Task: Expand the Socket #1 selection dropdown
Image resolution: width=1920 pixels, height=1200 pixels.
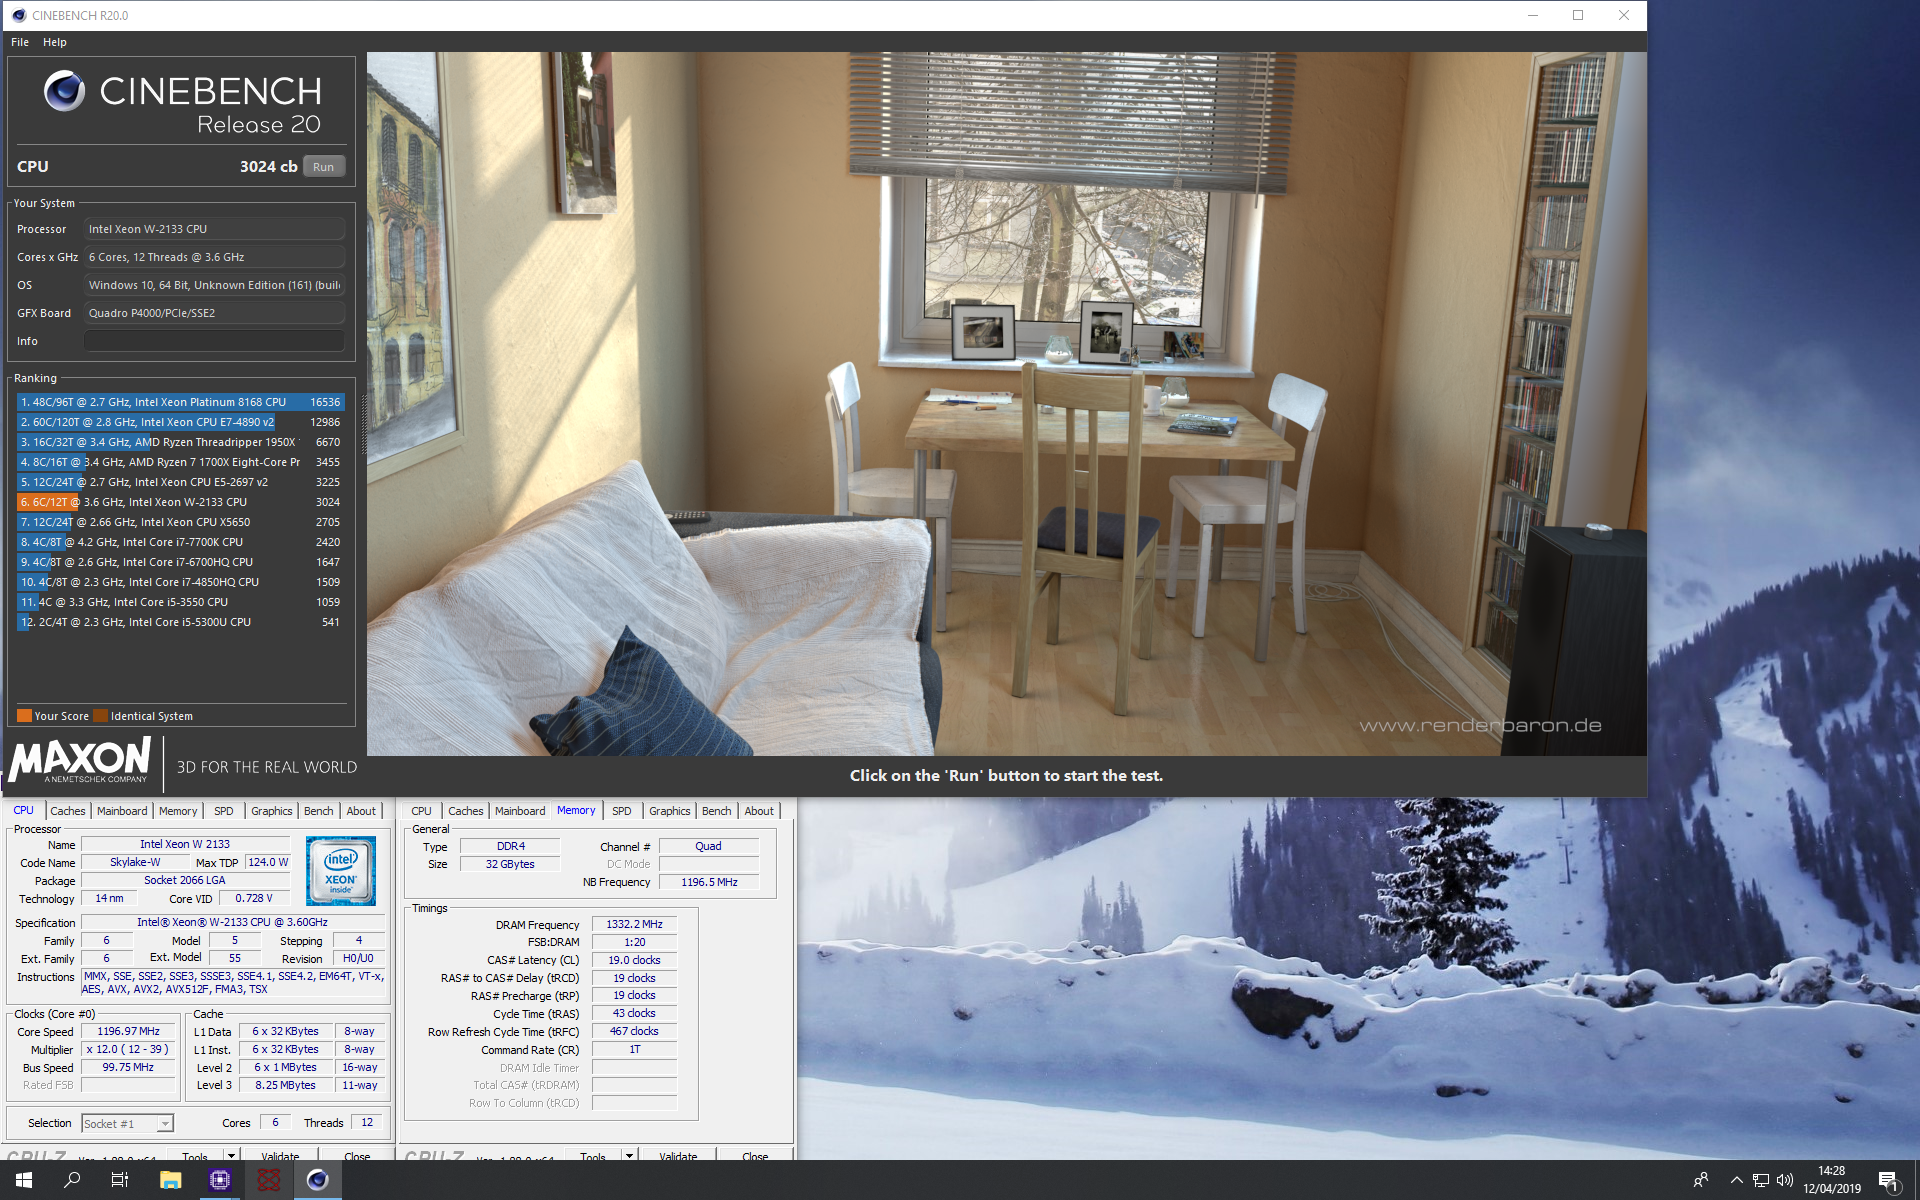Action: [x=165, y=1124]
